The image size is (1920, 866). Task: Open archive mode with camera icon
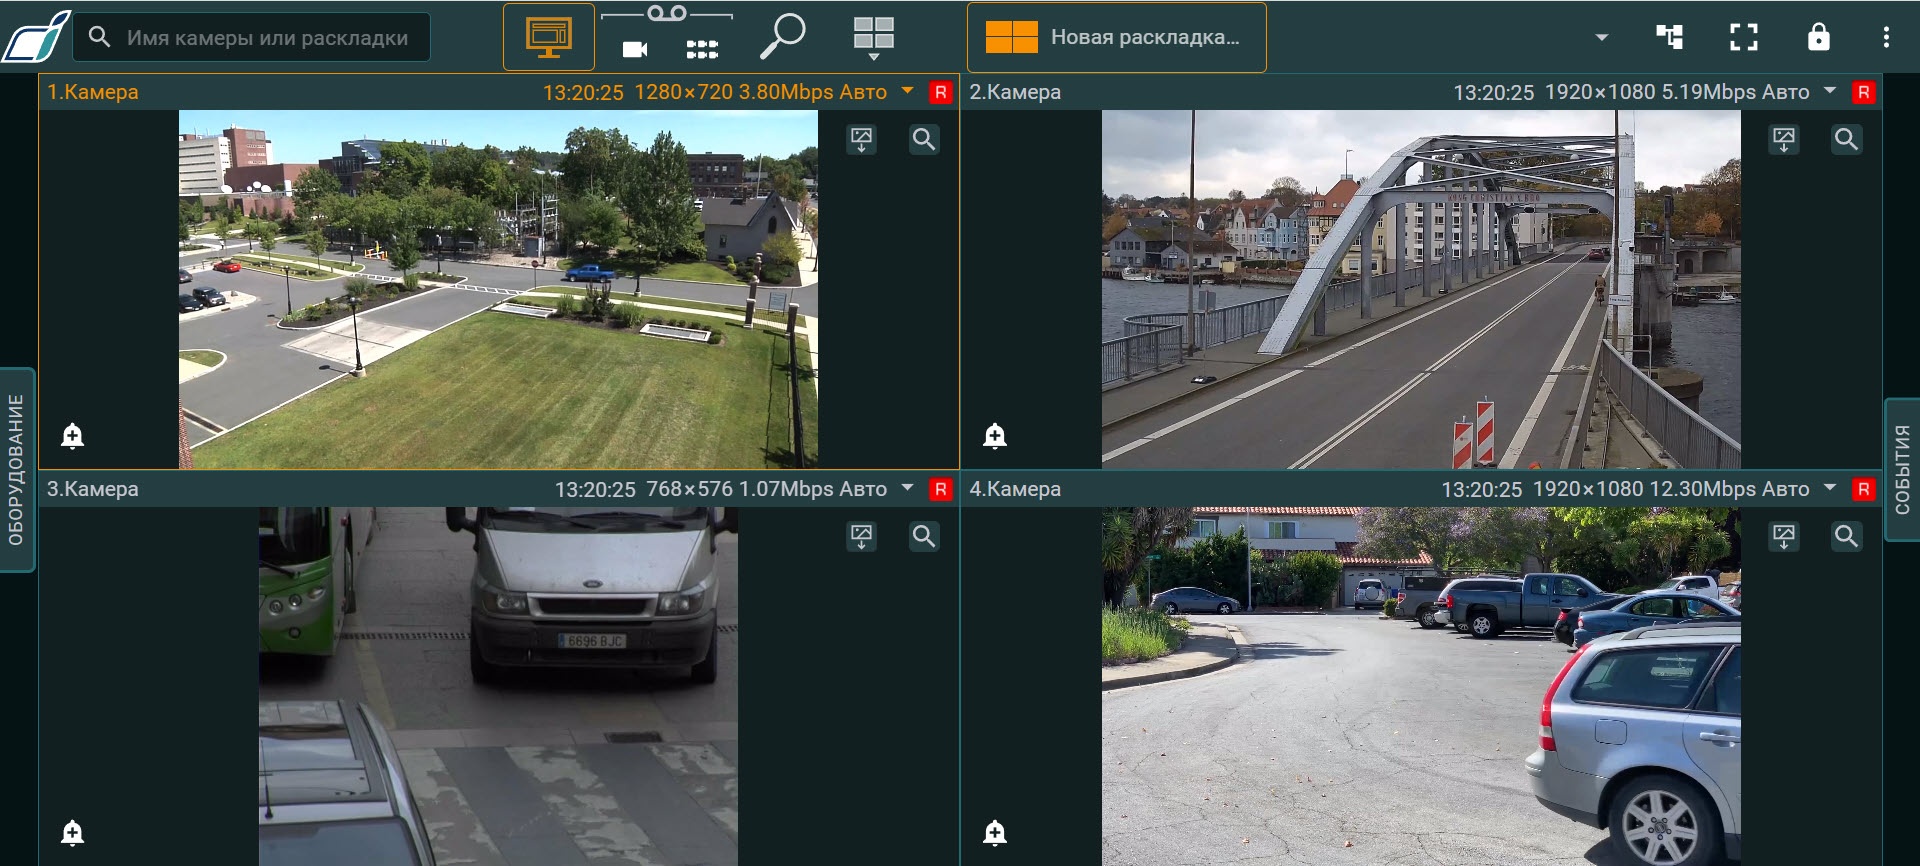click(635, 49)
